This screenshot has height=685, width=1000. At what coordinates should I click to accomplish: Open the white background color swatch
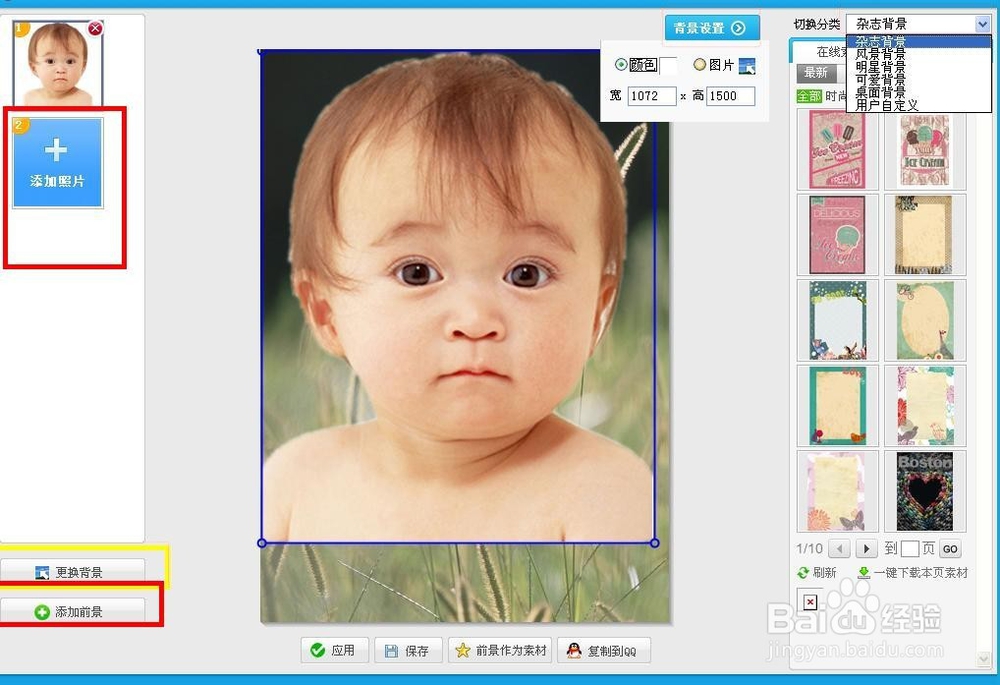(668, 65)
